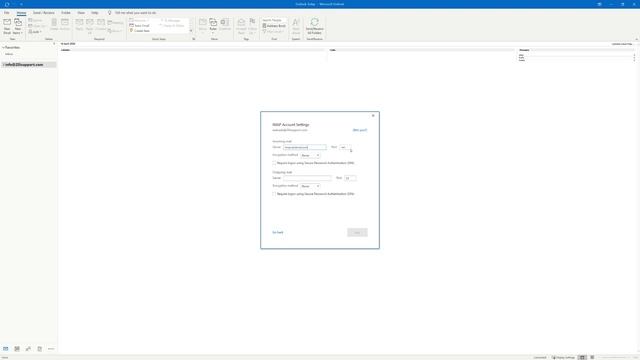Open the File menu
Image resolution: width=640 pixels, height=360 pixels.
[x=7, y=13]
